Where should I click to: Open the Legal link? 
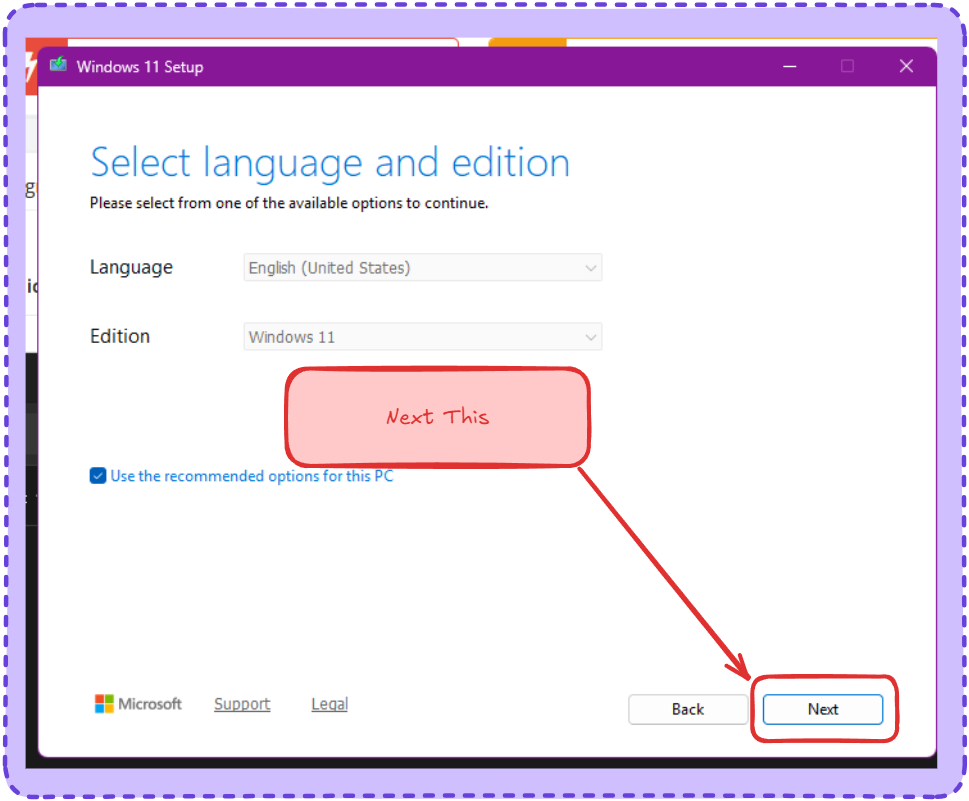[329, 704]
